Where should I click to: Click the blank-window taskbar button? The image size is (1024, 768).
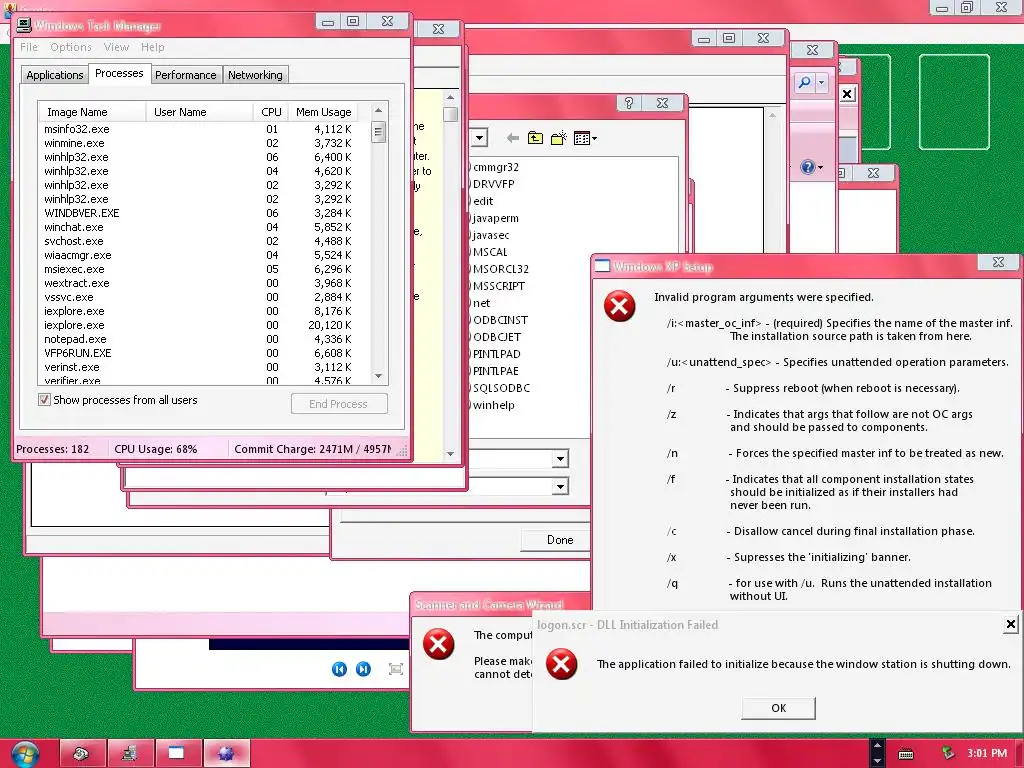178,753
